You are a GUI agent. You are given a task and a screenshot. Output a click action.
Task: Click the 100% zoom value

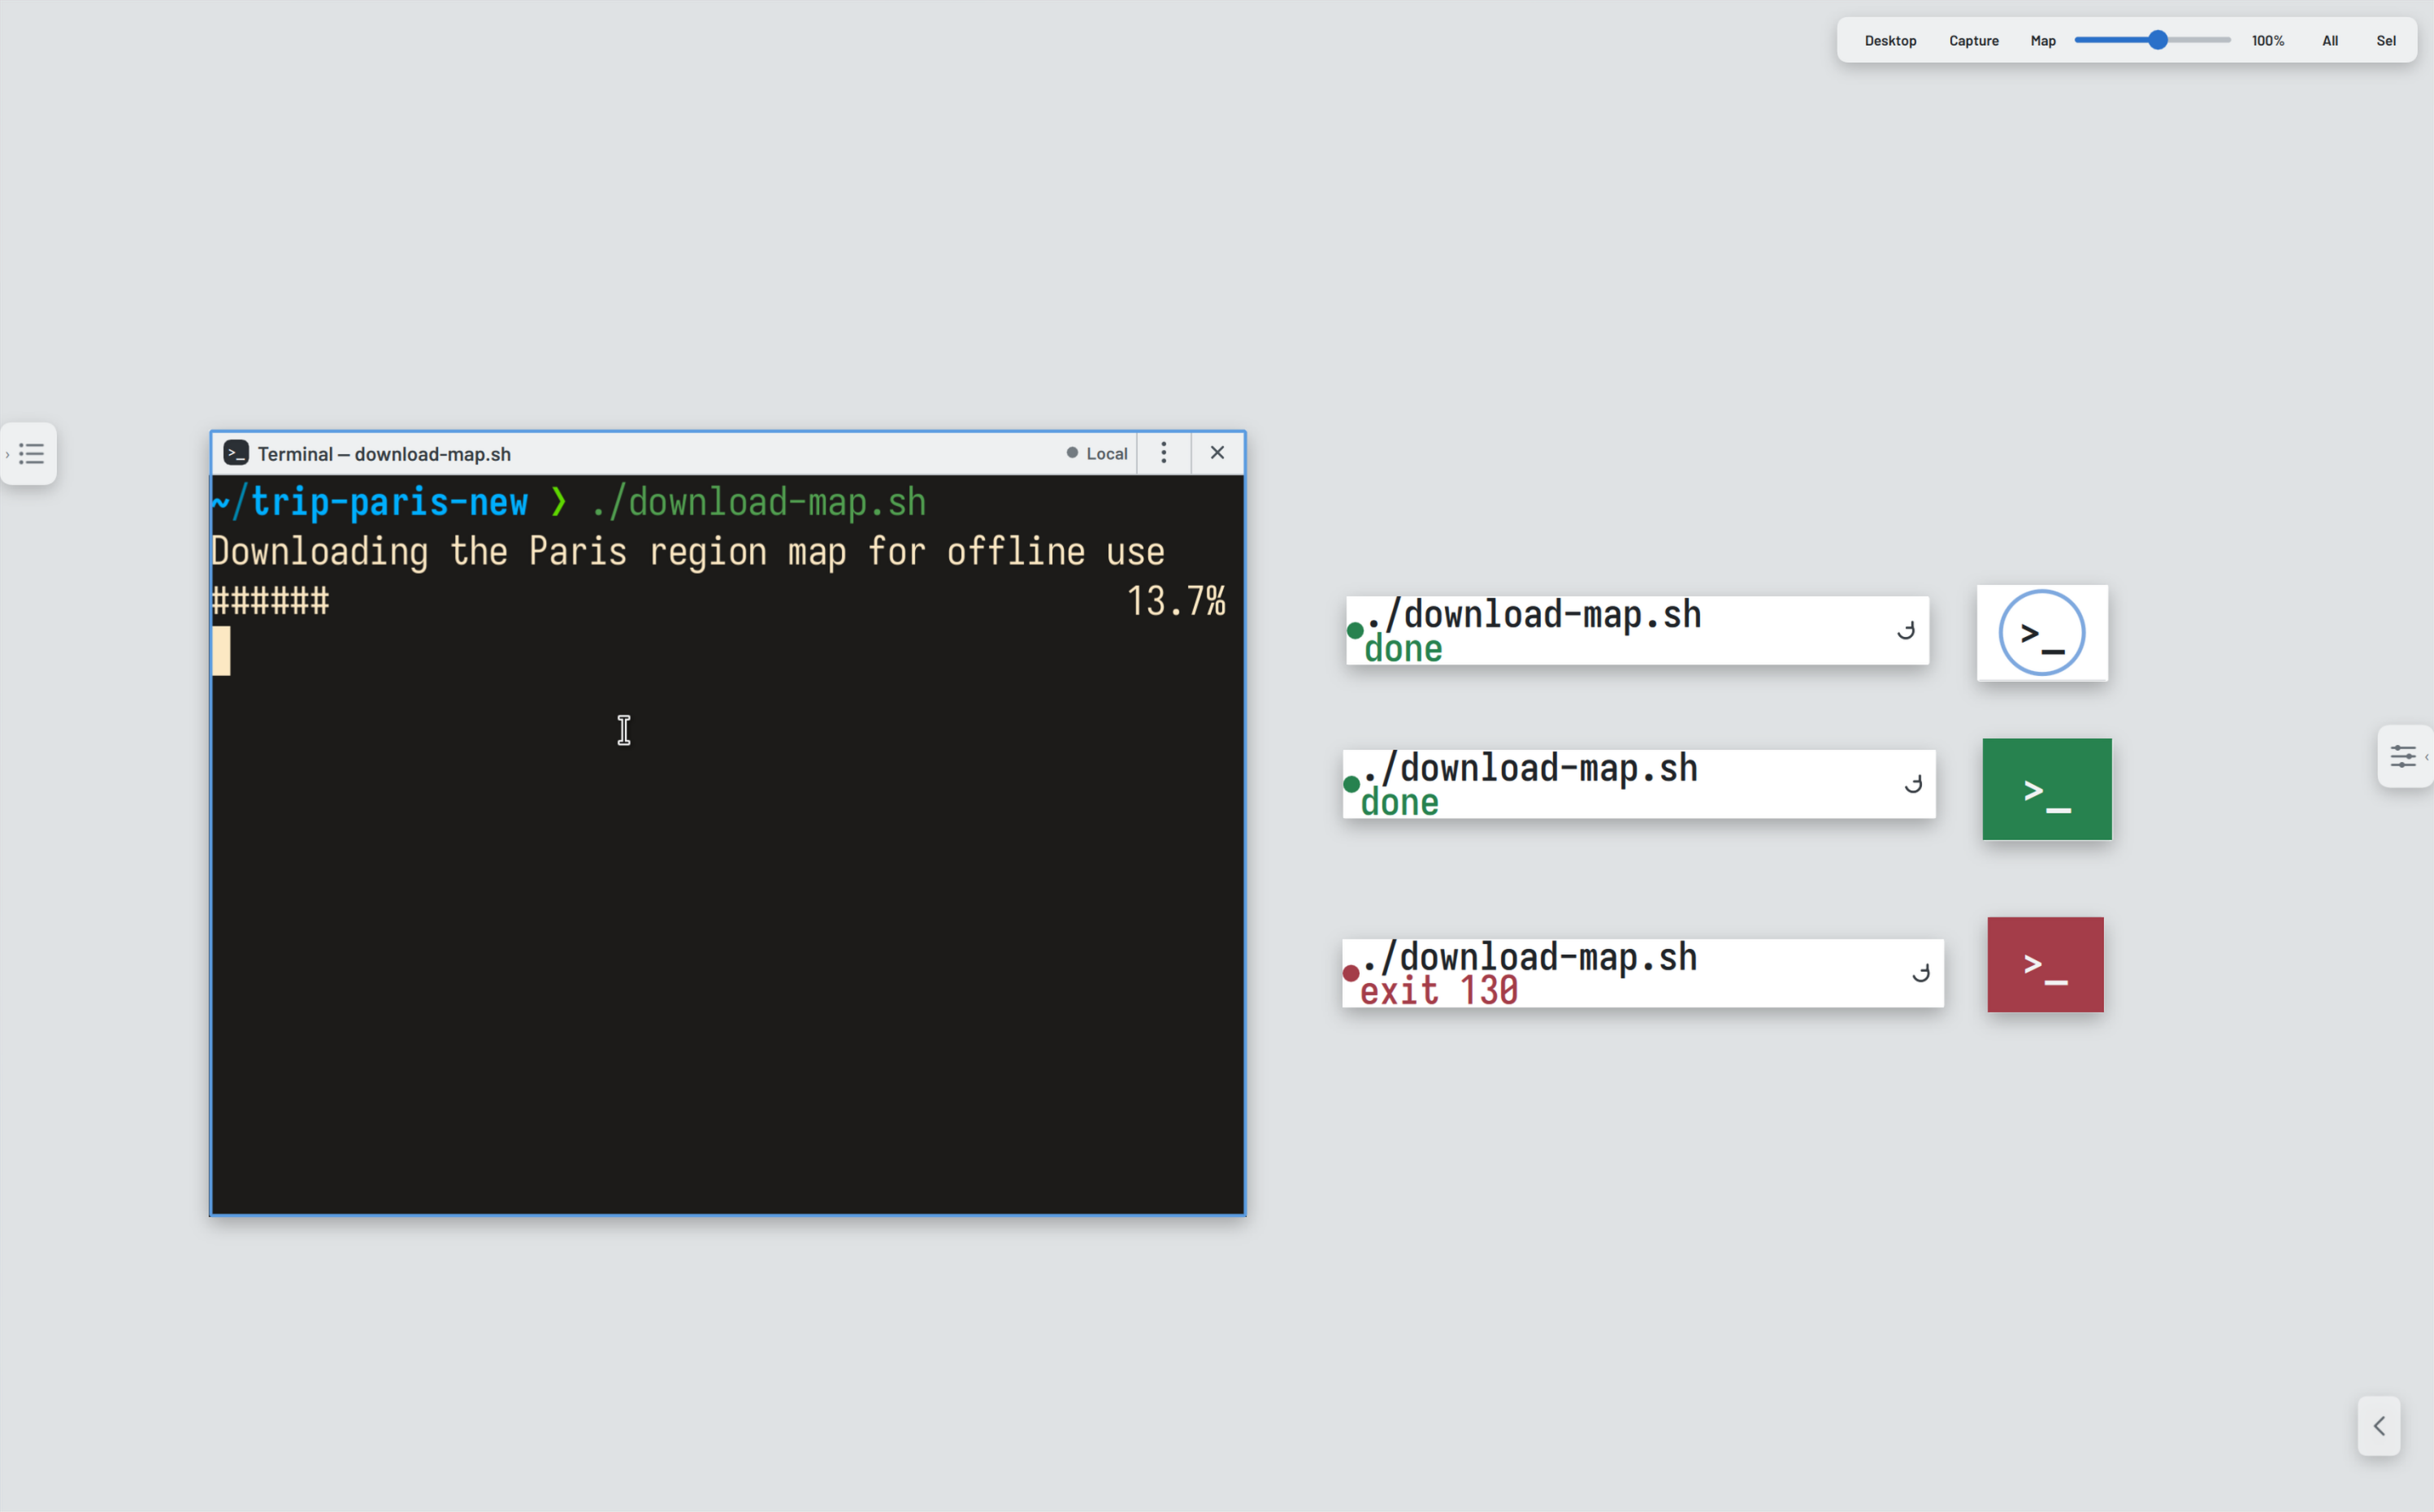(x=2267, y=41)
